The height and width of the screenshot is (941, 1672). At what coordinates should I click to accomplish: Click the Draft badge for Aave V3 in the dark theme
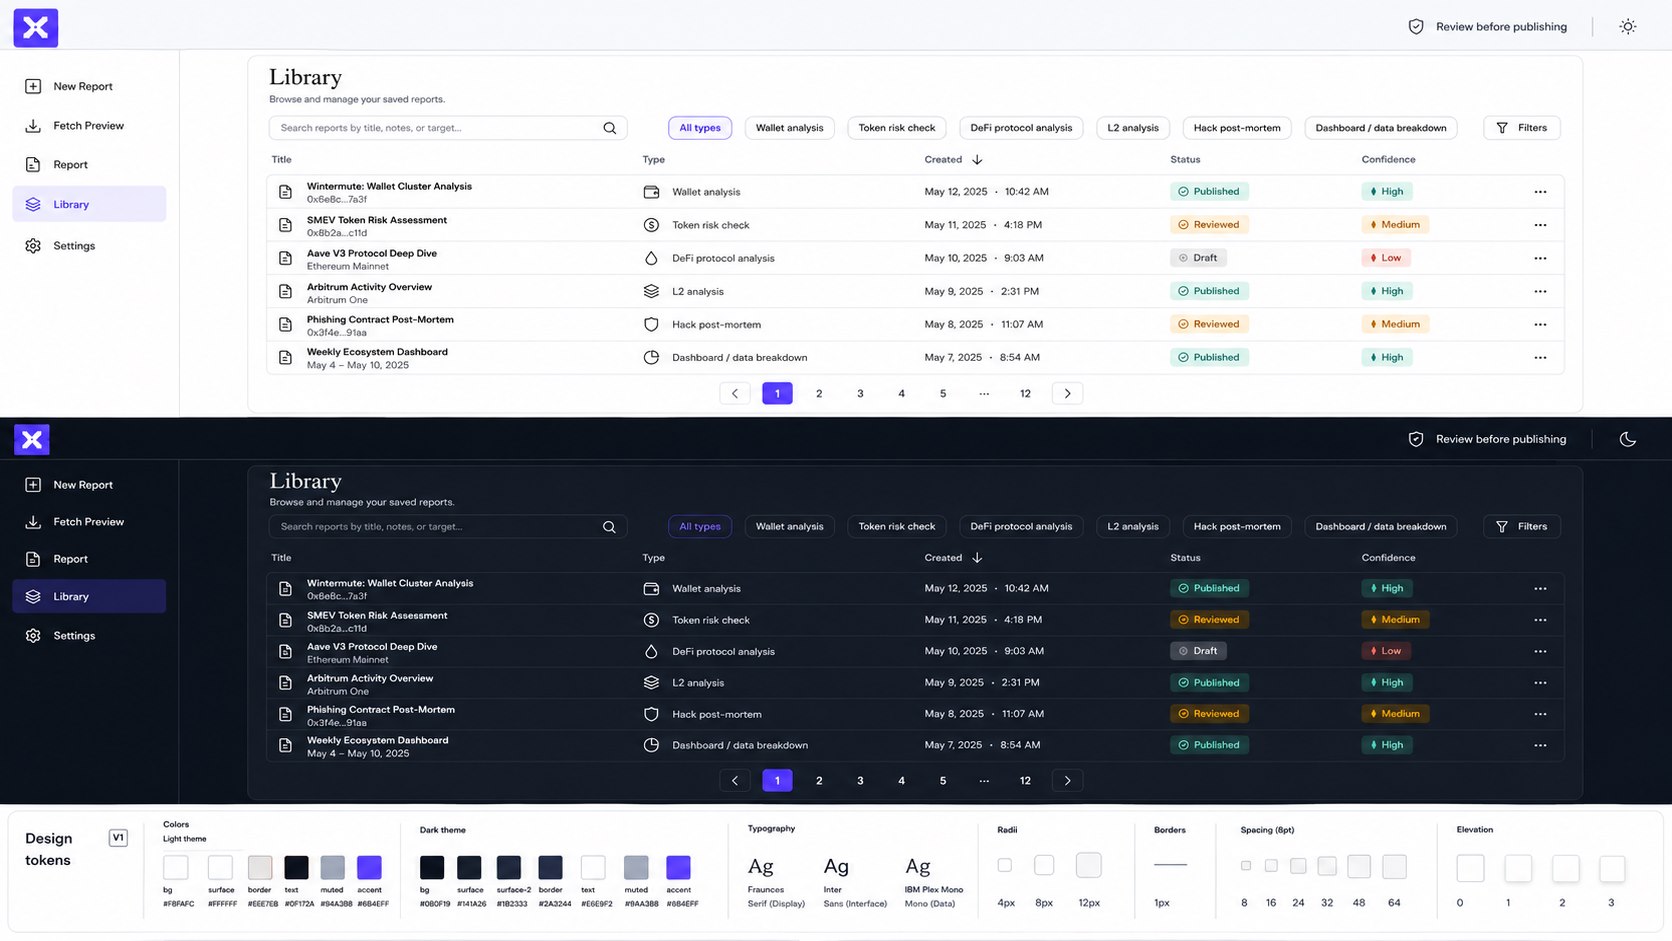pos(1198,651)
